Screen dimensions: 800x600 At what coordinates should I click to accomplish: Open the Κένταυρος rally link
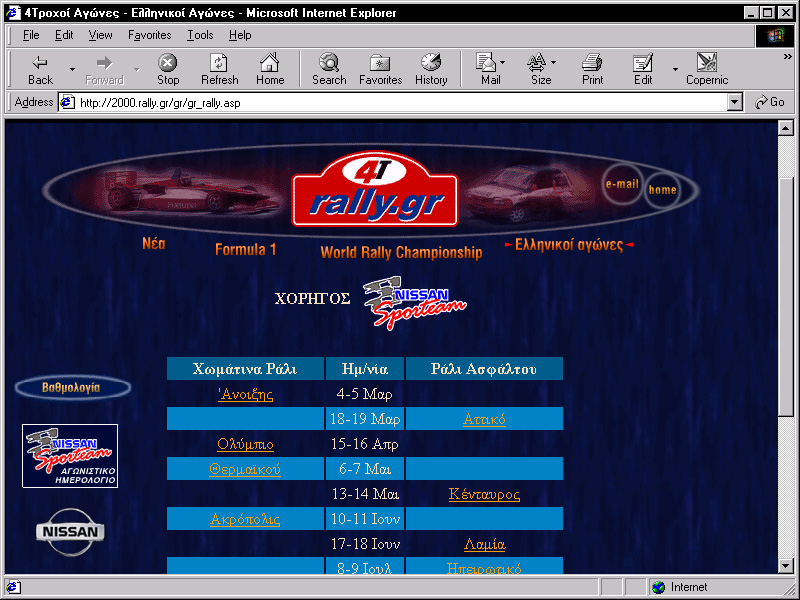coord(484,494)
